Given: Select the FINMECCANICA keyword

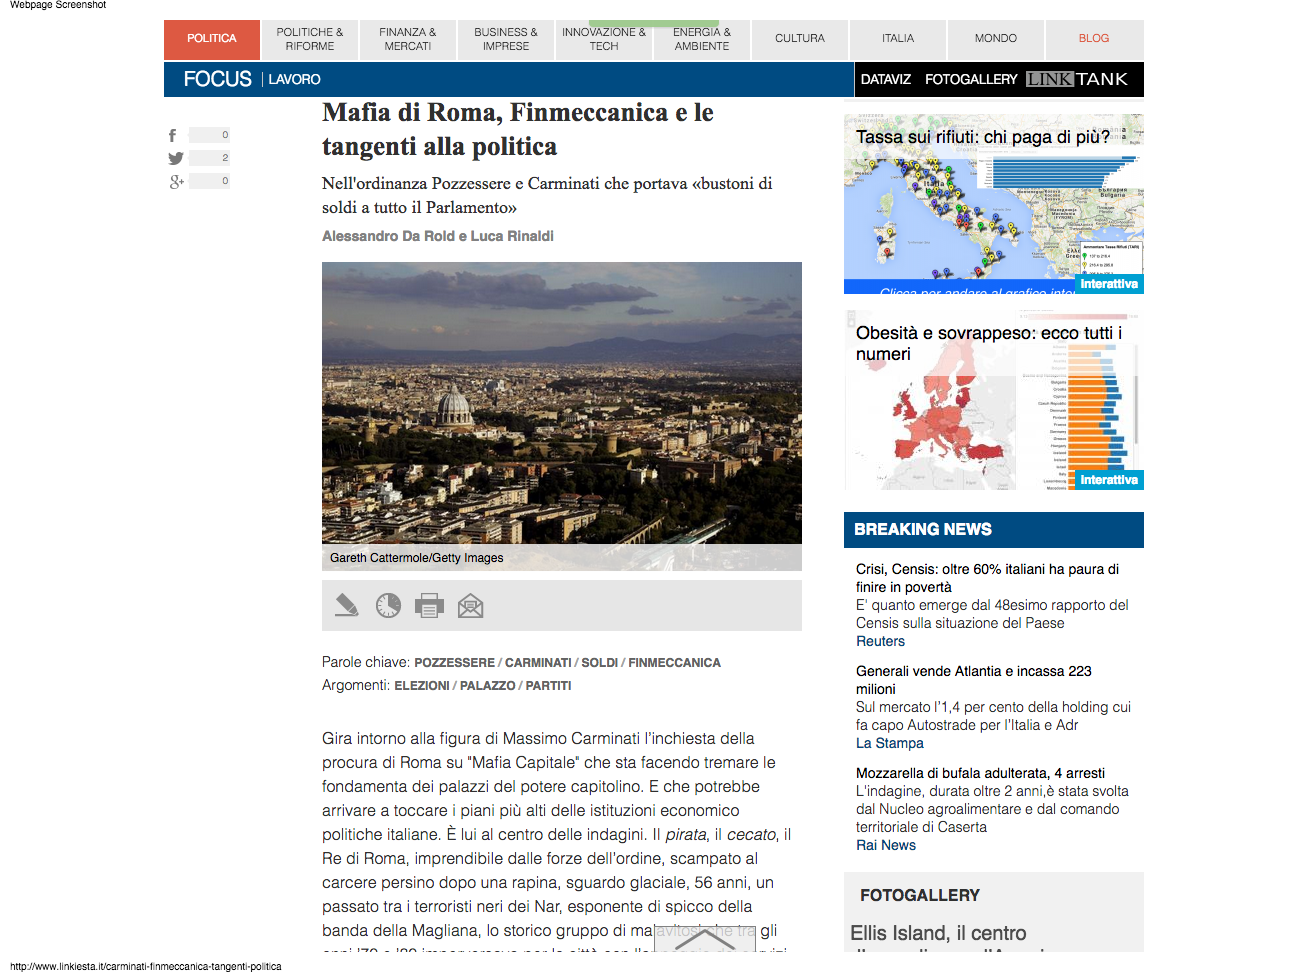Looking at the screenshot, I should [674, 663].
